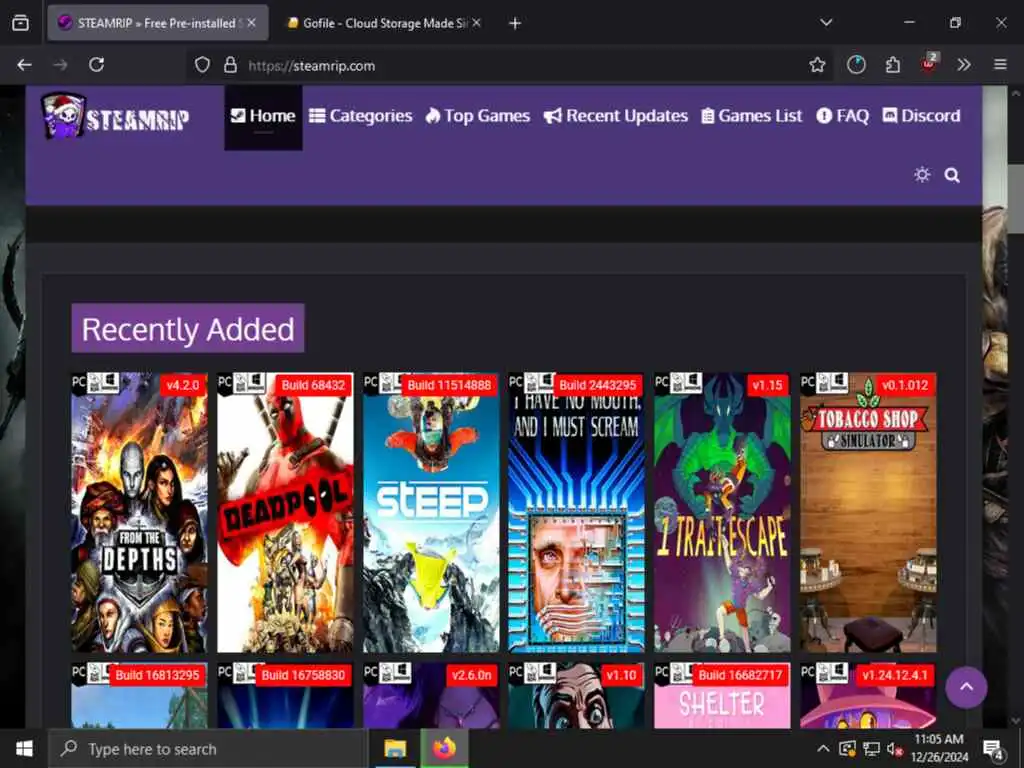Open the Categories menu
Image resolution: width=1024 pixels, height=768 pixels.
360,116
